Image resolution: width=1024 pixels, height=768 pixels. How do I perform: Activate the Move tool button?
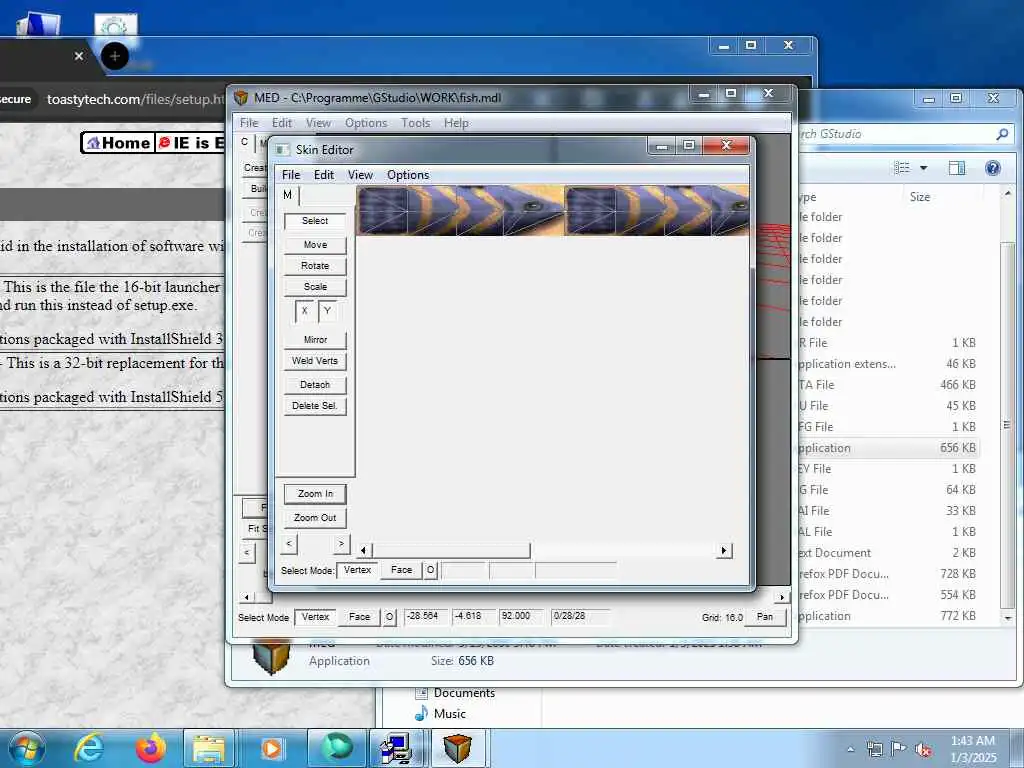(315, 244)
